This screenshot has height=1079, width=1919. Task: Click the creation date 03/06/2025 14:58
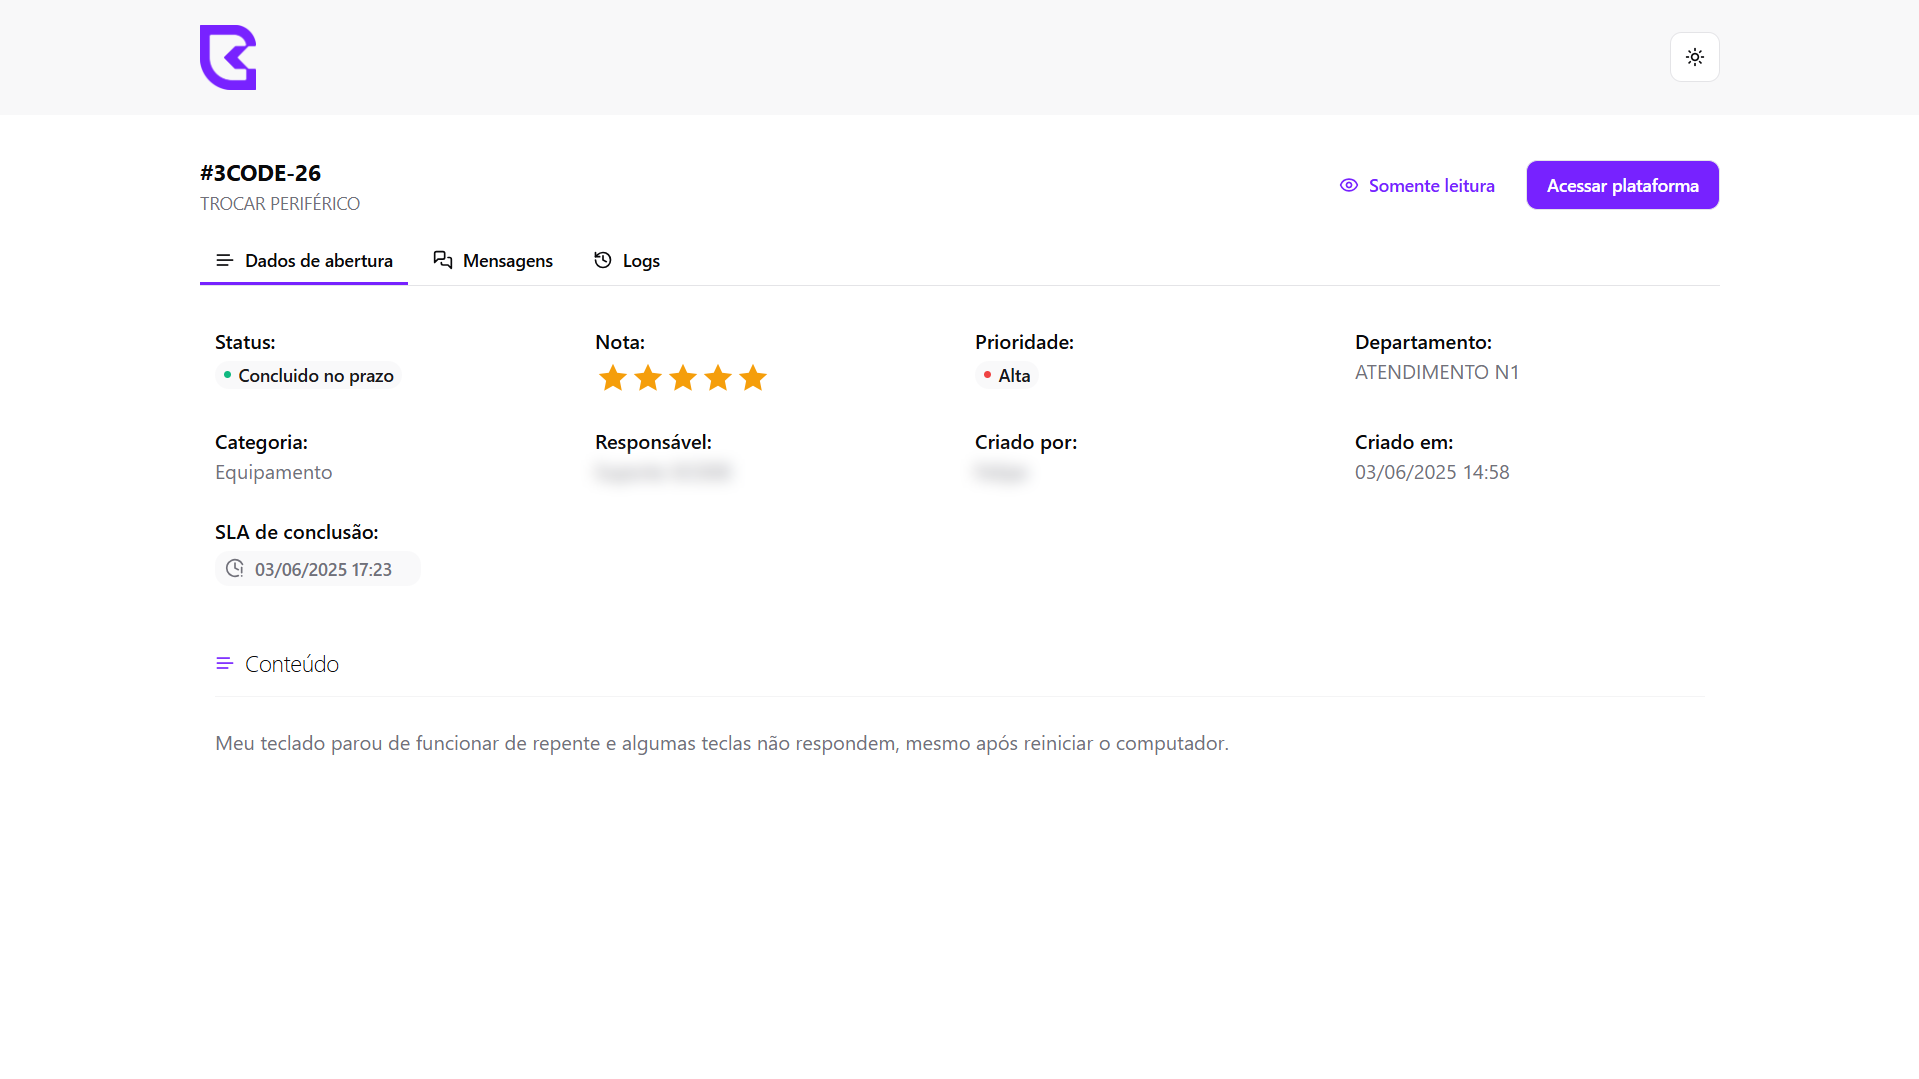[x=1432, y=472]
